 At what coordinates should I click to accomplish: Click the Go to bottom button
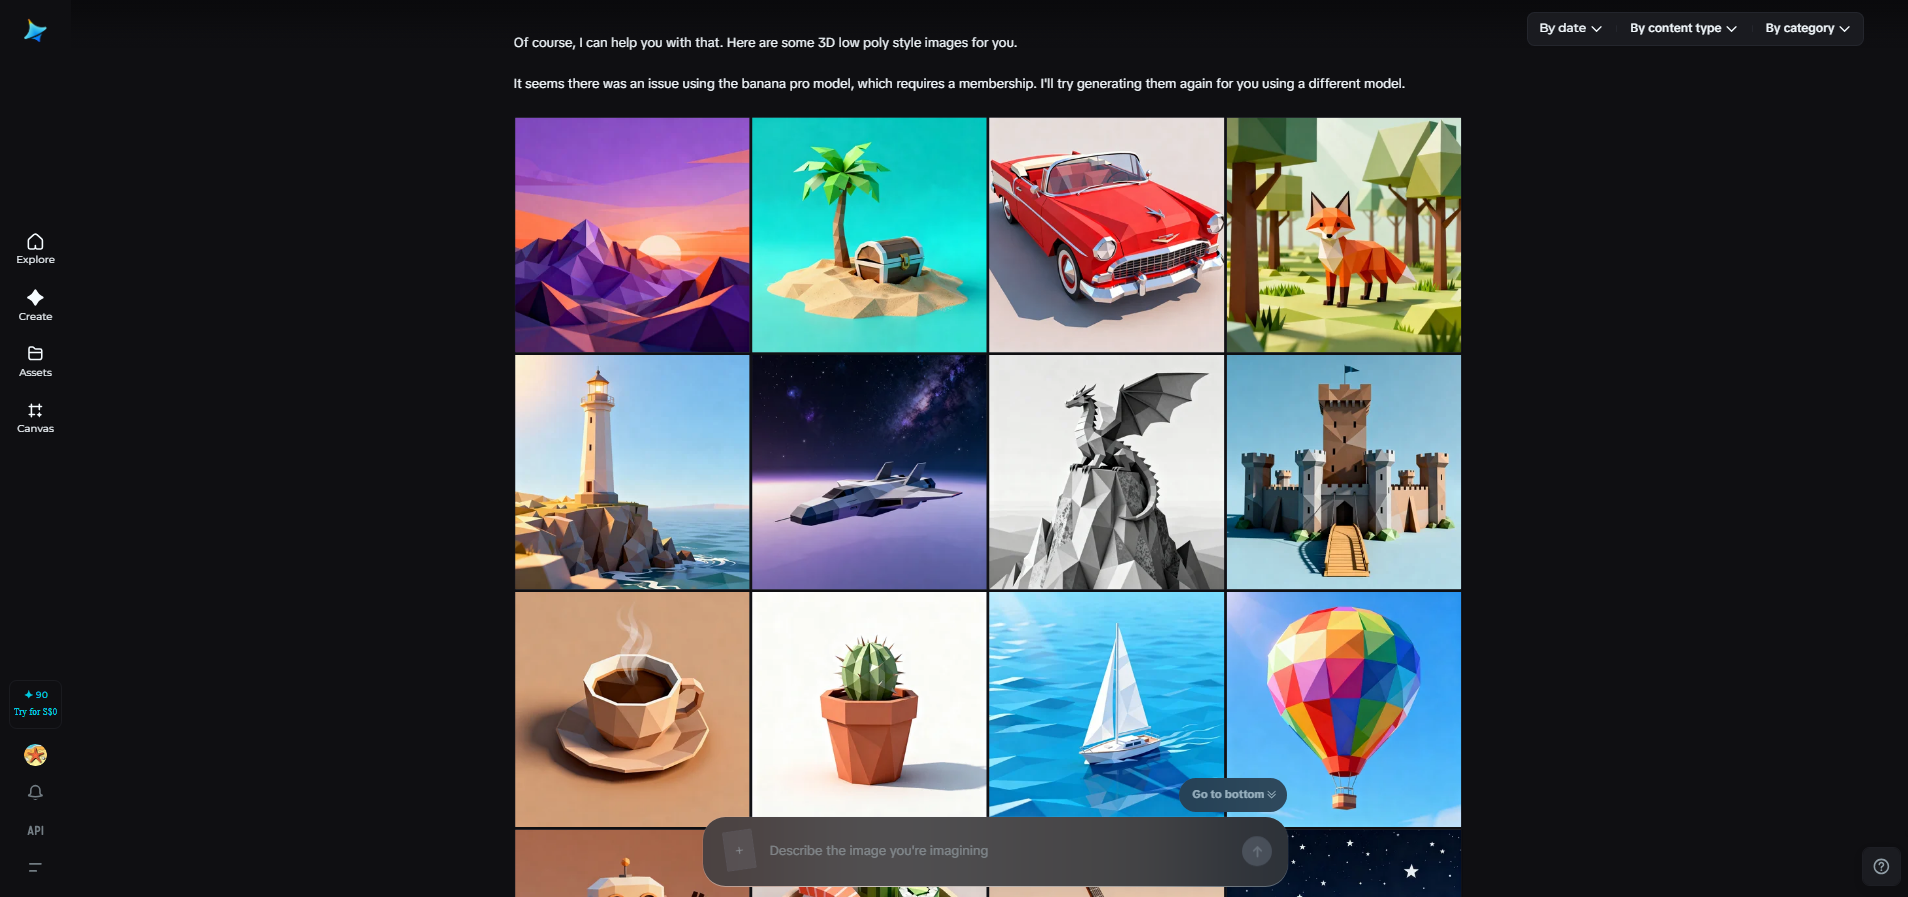(x=1233, y=794)
